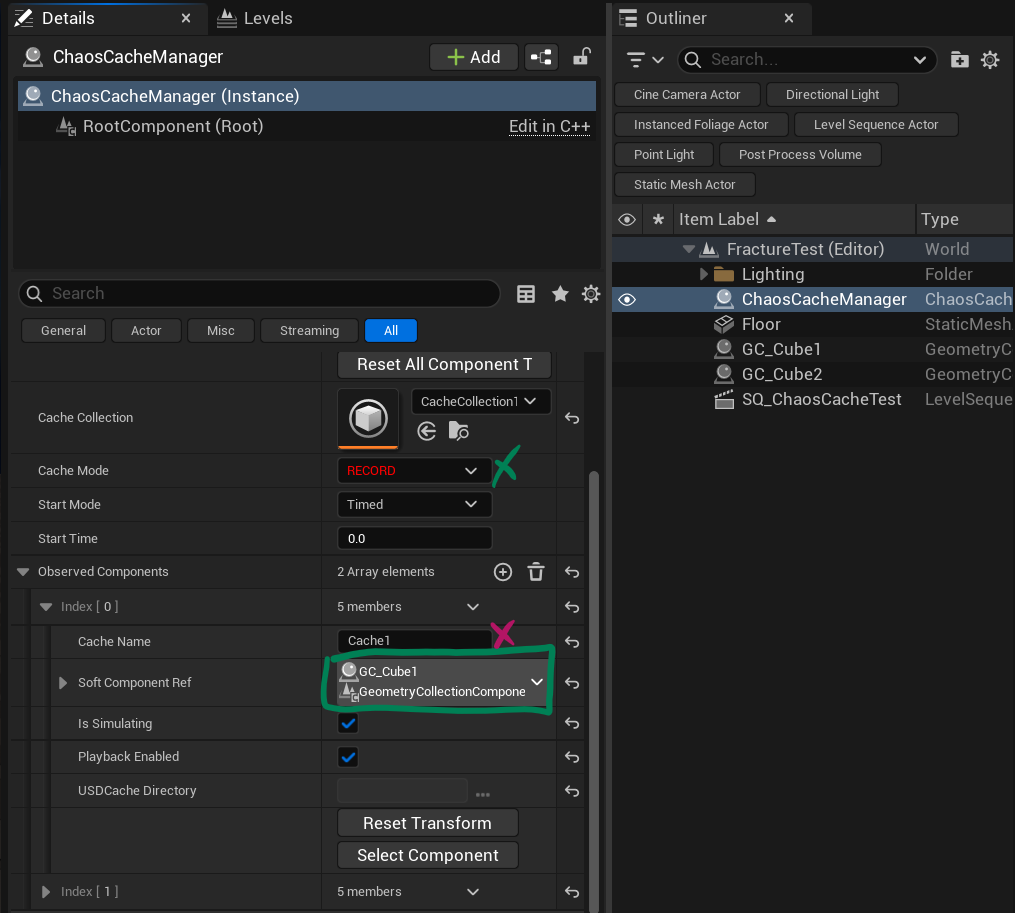Disable the Playback Enabled checkbox
Image resolution: width=1015 pixels, height=913 pixels.
click(x=348, y=757)
